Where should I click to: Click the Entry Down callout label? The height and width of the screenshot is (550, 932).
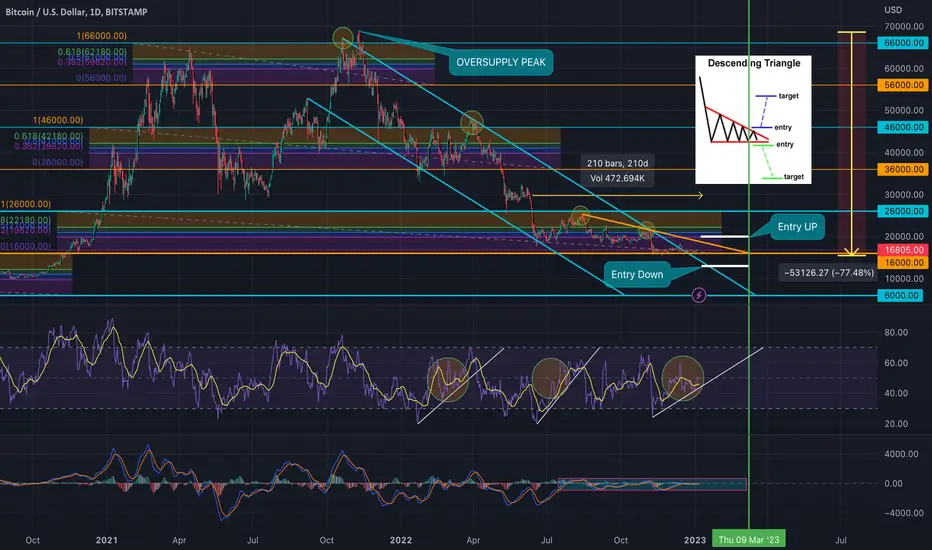637,275
